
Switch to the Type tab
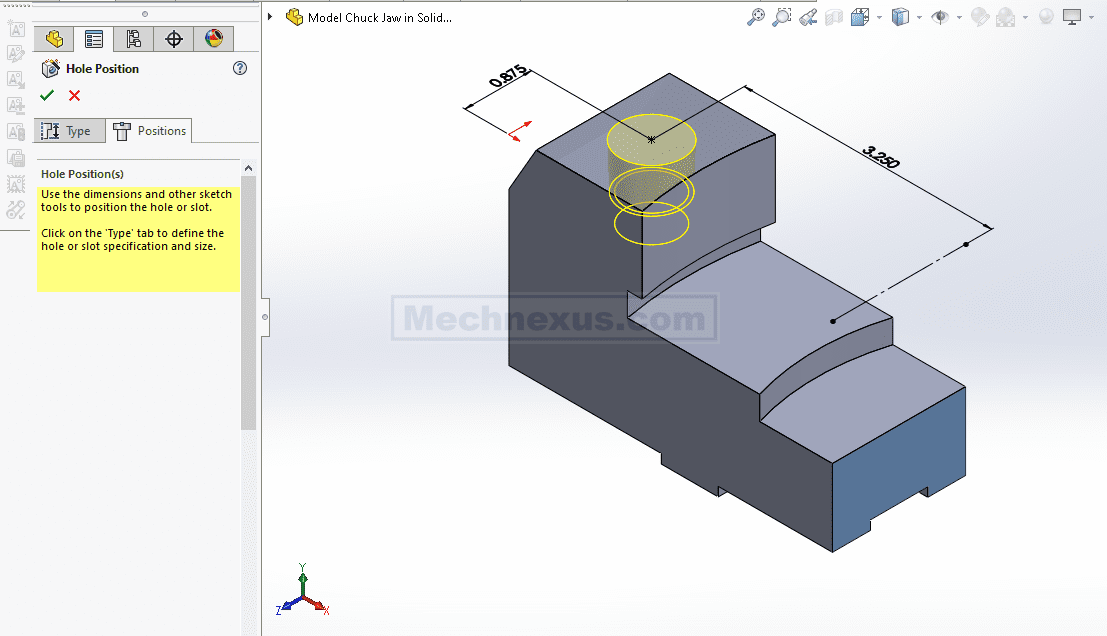pyautogui.click(x=69, y=131)
